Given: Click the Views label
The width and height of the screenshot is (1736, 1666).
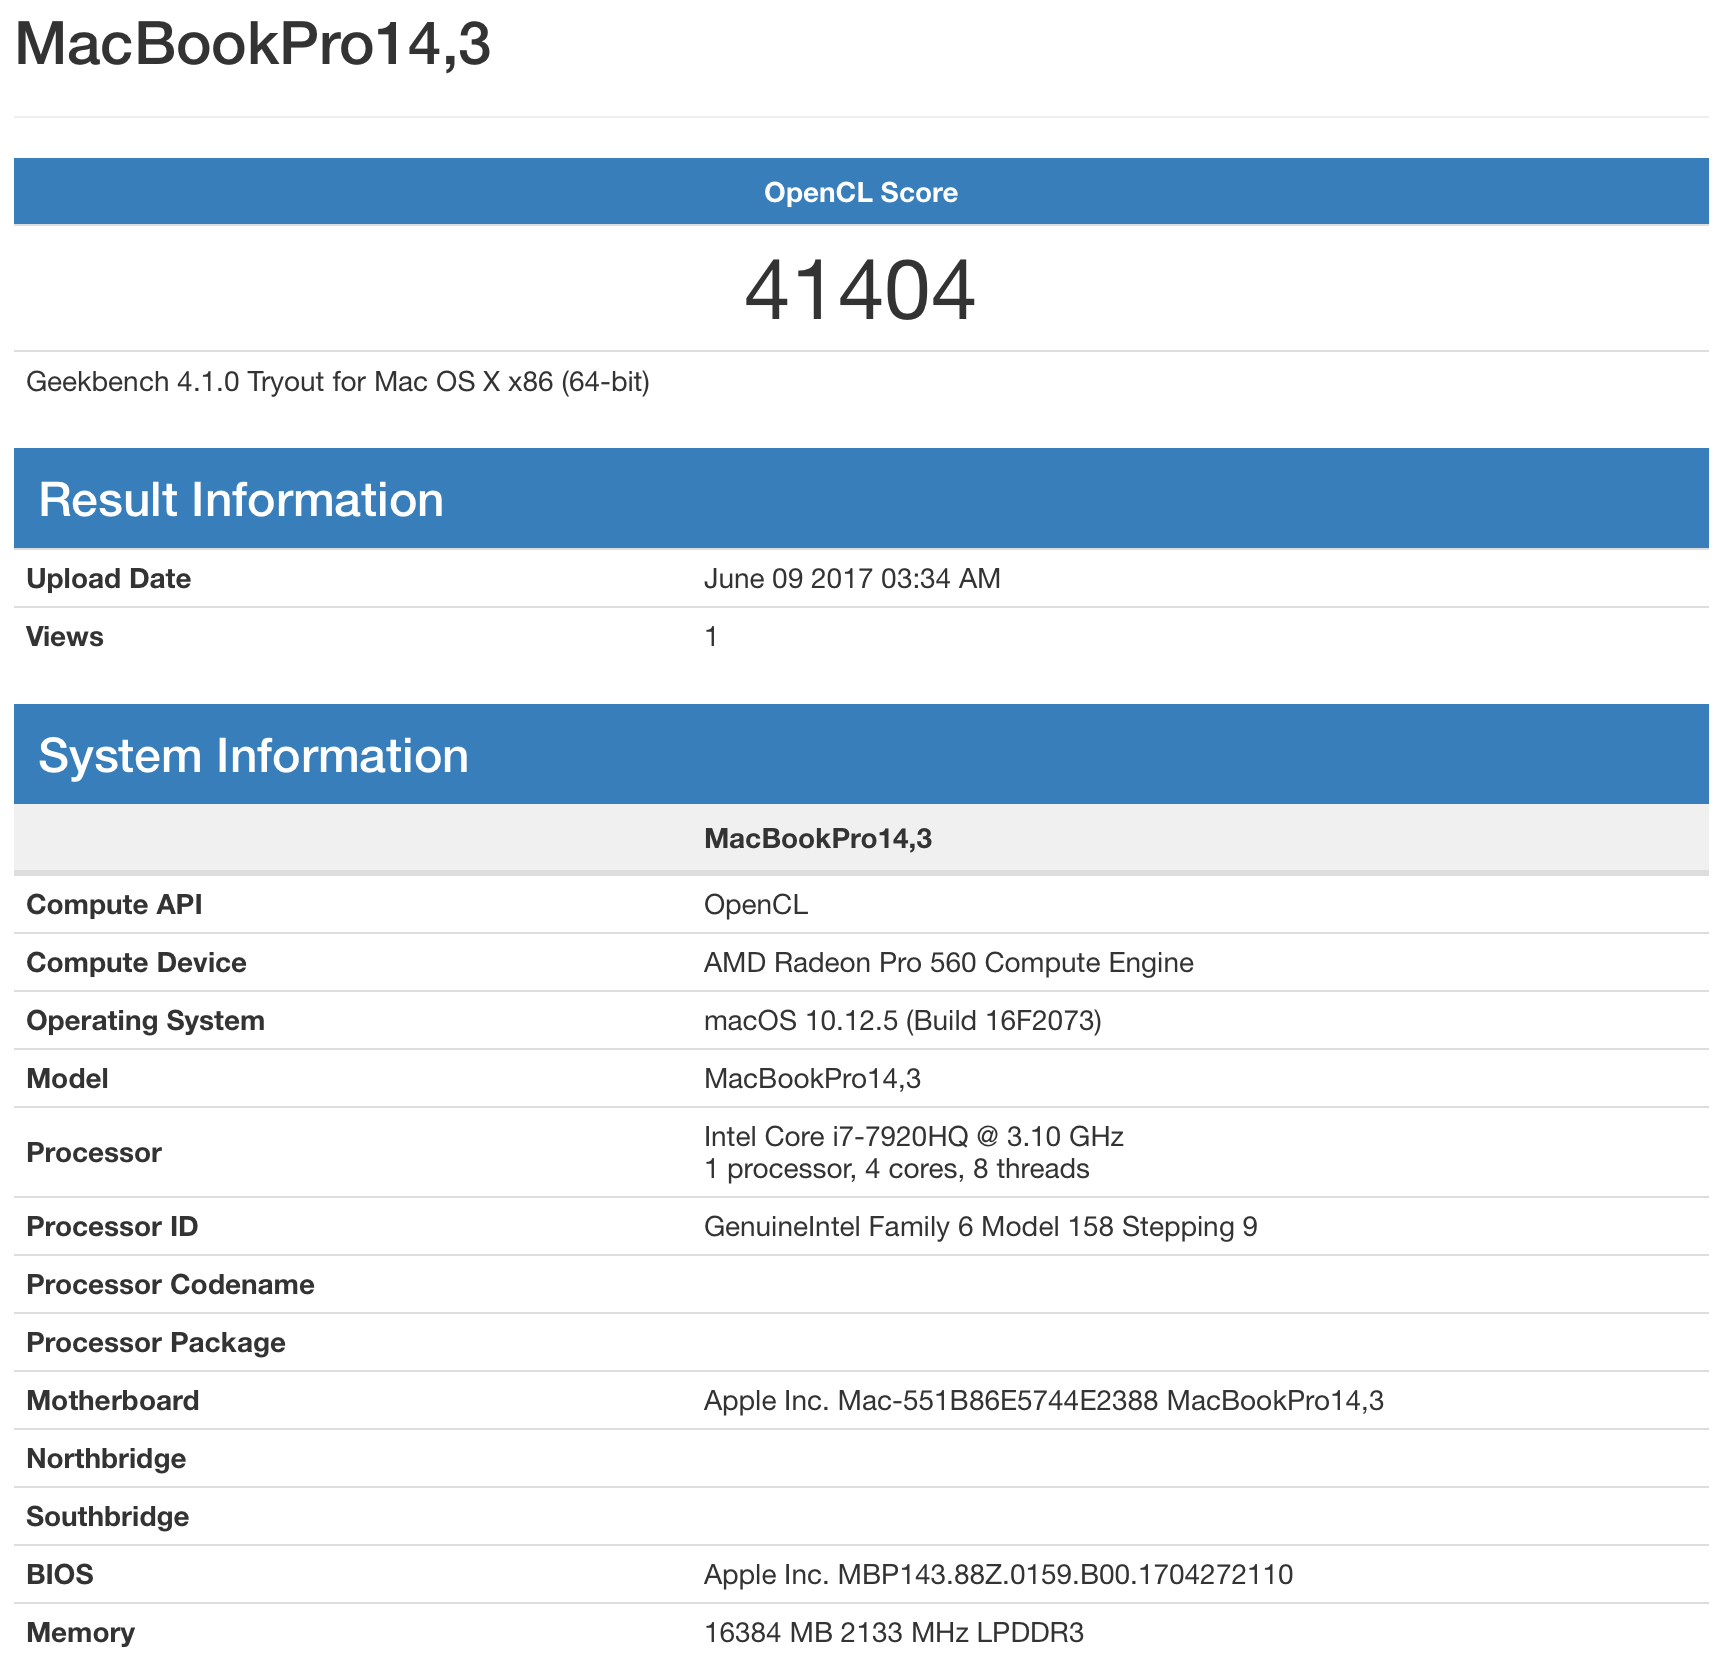Looking at the screenshot, I should [65, 637].
